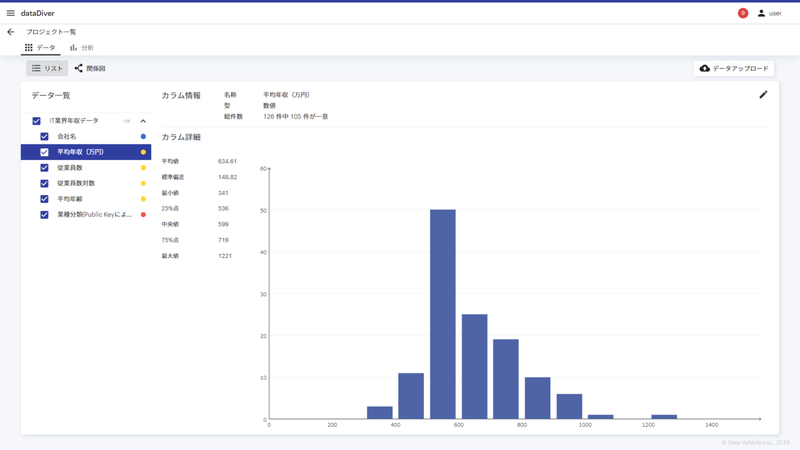This screenshot has width=800, height=450.
Task: Toggle the IT業界年収データ checkbox
Action: click(x=36, y=121)
